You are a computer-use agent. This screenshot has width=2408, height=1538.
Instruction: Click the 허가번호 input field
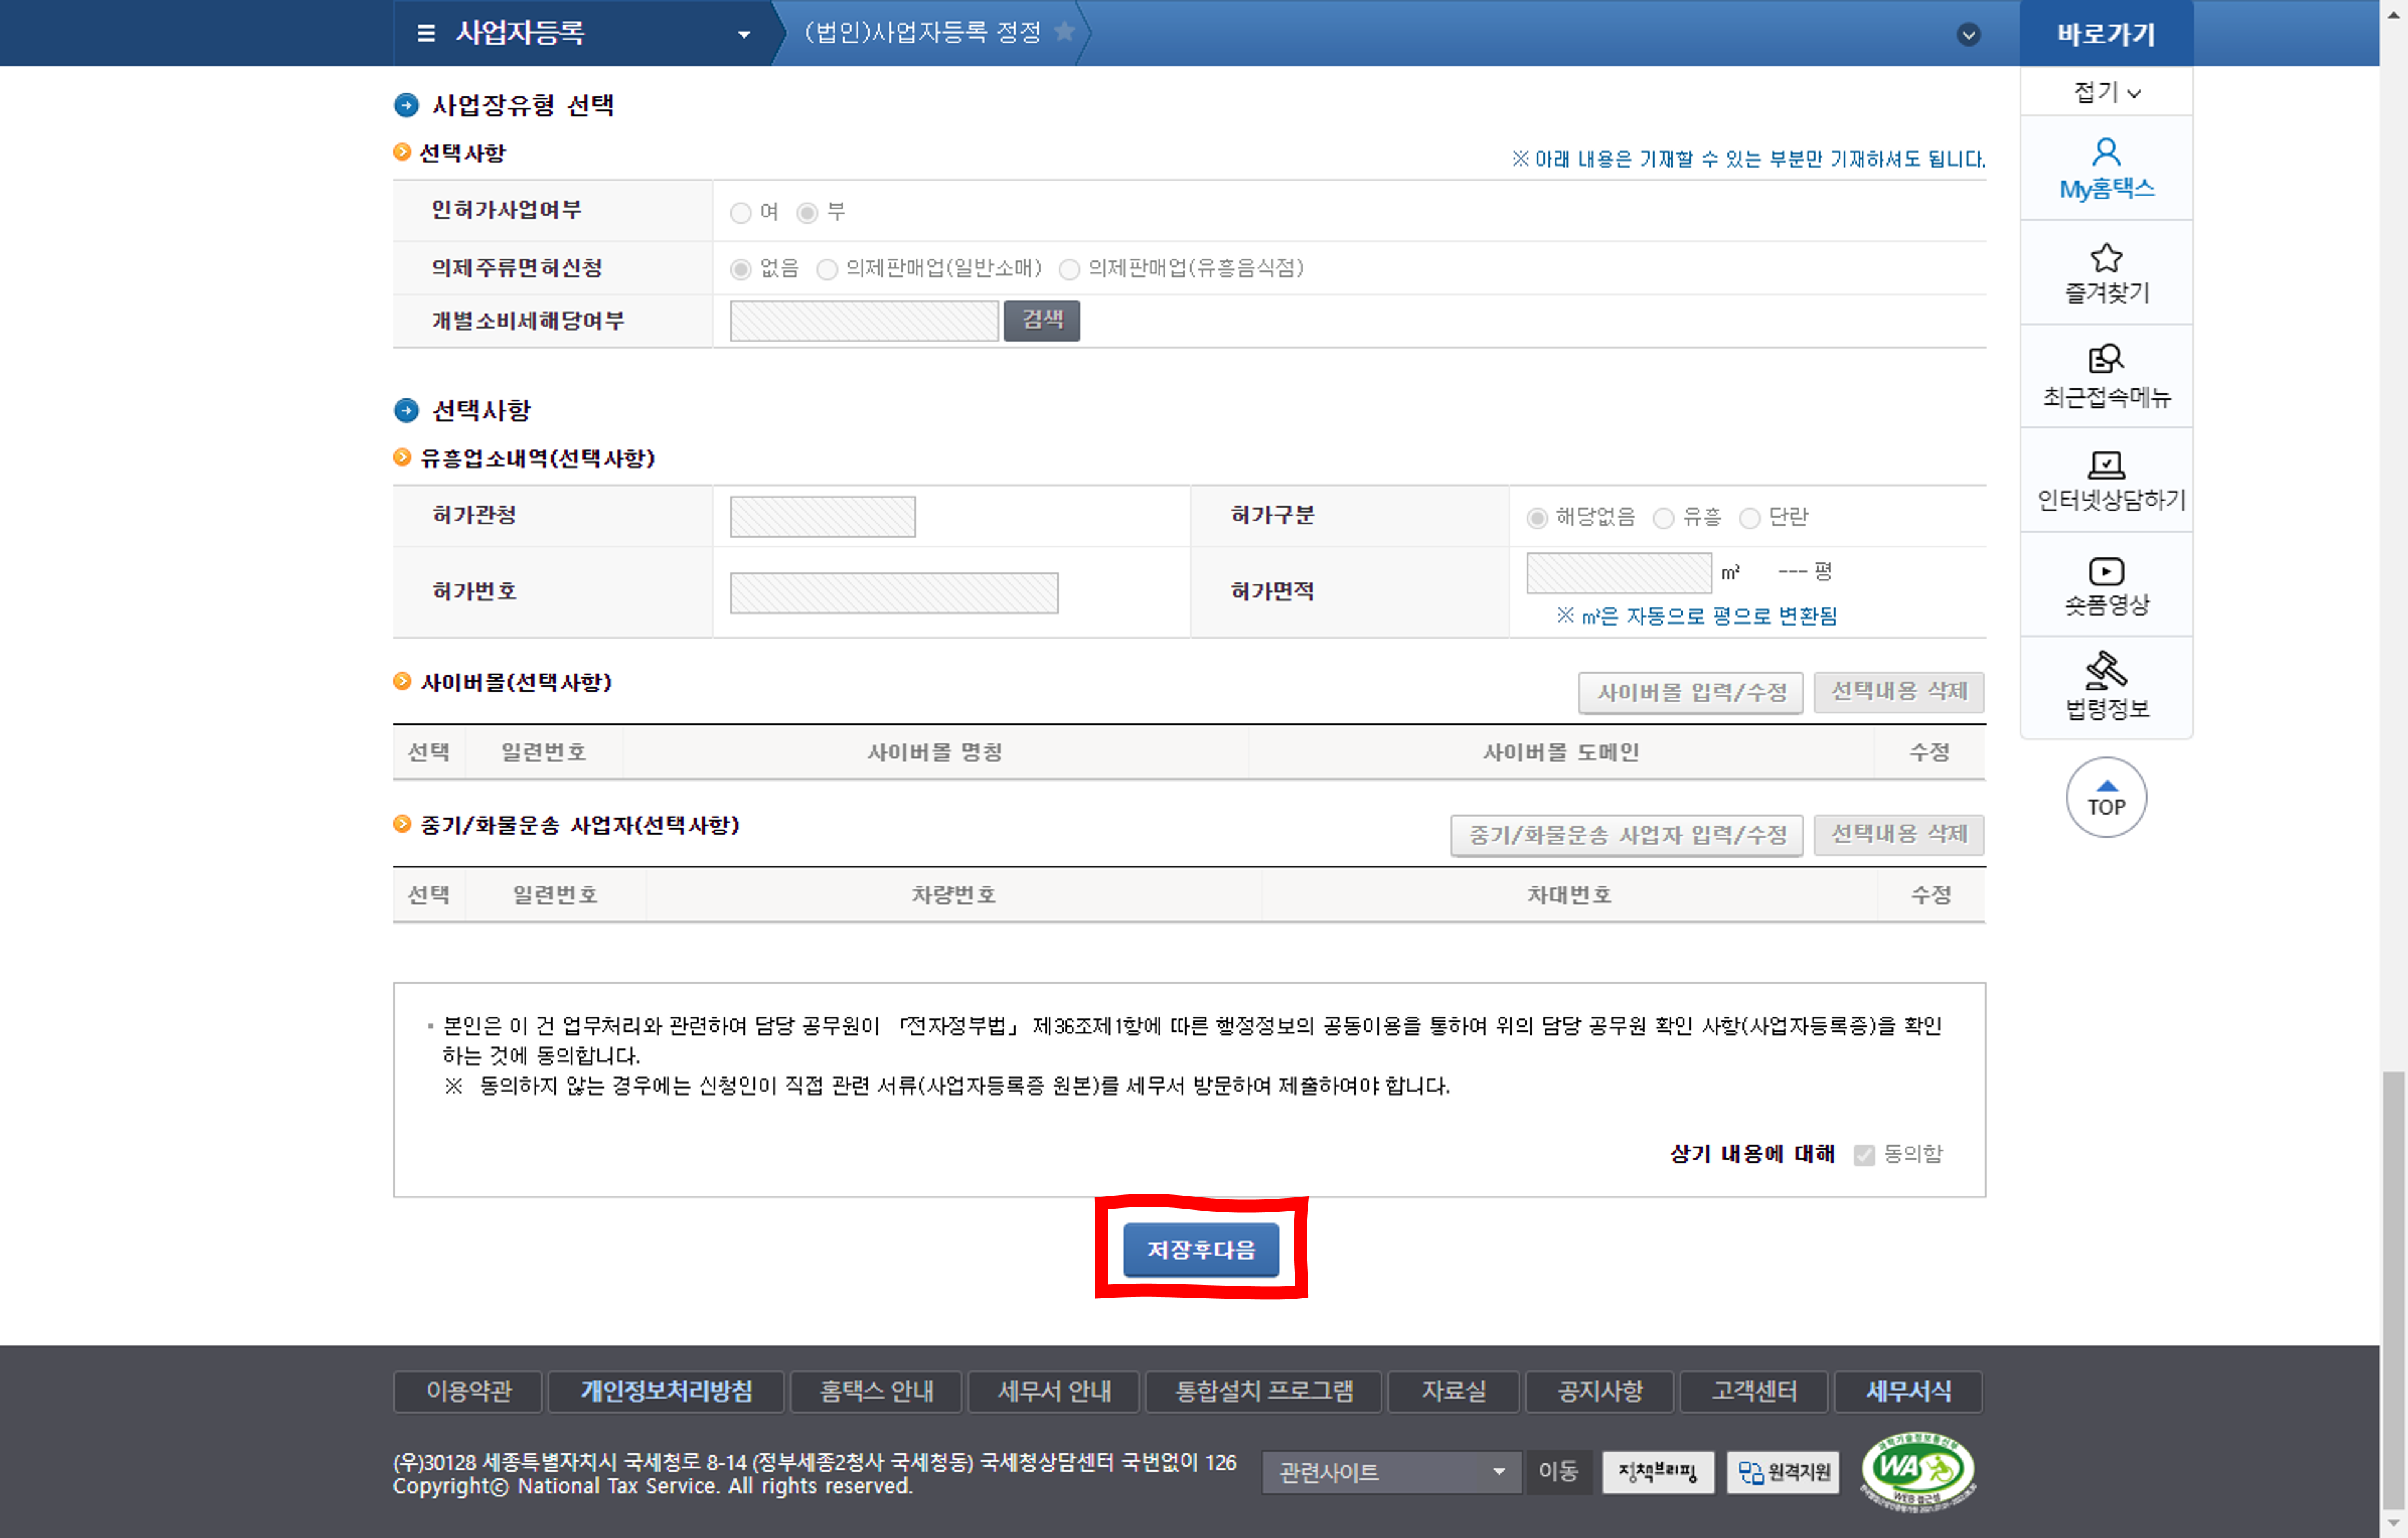click(x=893, y=592)
